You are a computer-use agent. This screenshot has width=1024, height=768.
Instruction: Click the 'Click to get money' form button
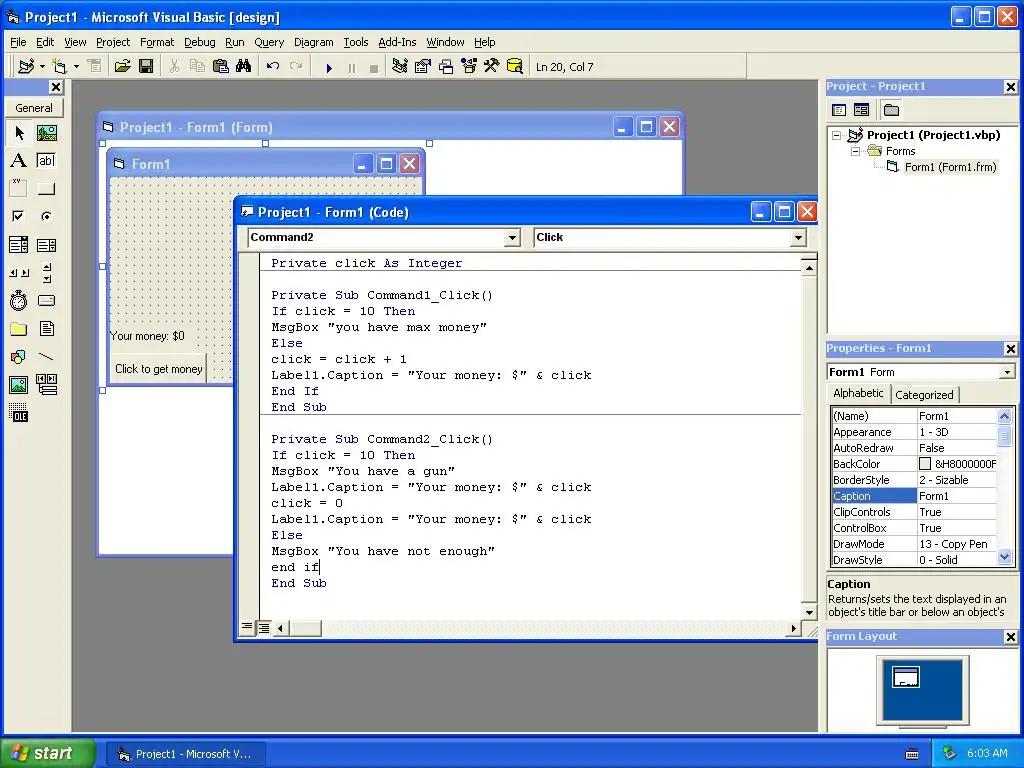[159, 369]
